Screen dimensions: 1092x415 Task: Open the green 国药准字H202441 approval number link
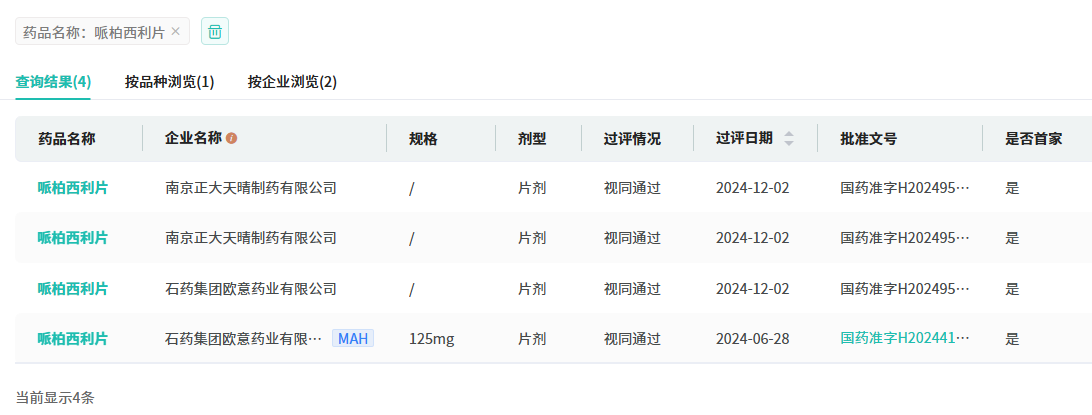point(905,339)
